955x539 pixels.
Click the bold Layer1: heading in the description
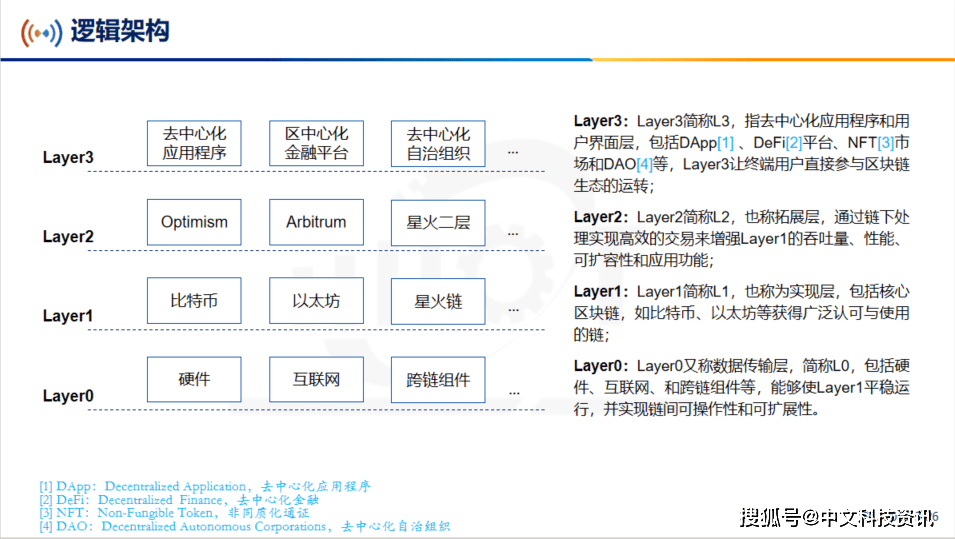point(601,292)
